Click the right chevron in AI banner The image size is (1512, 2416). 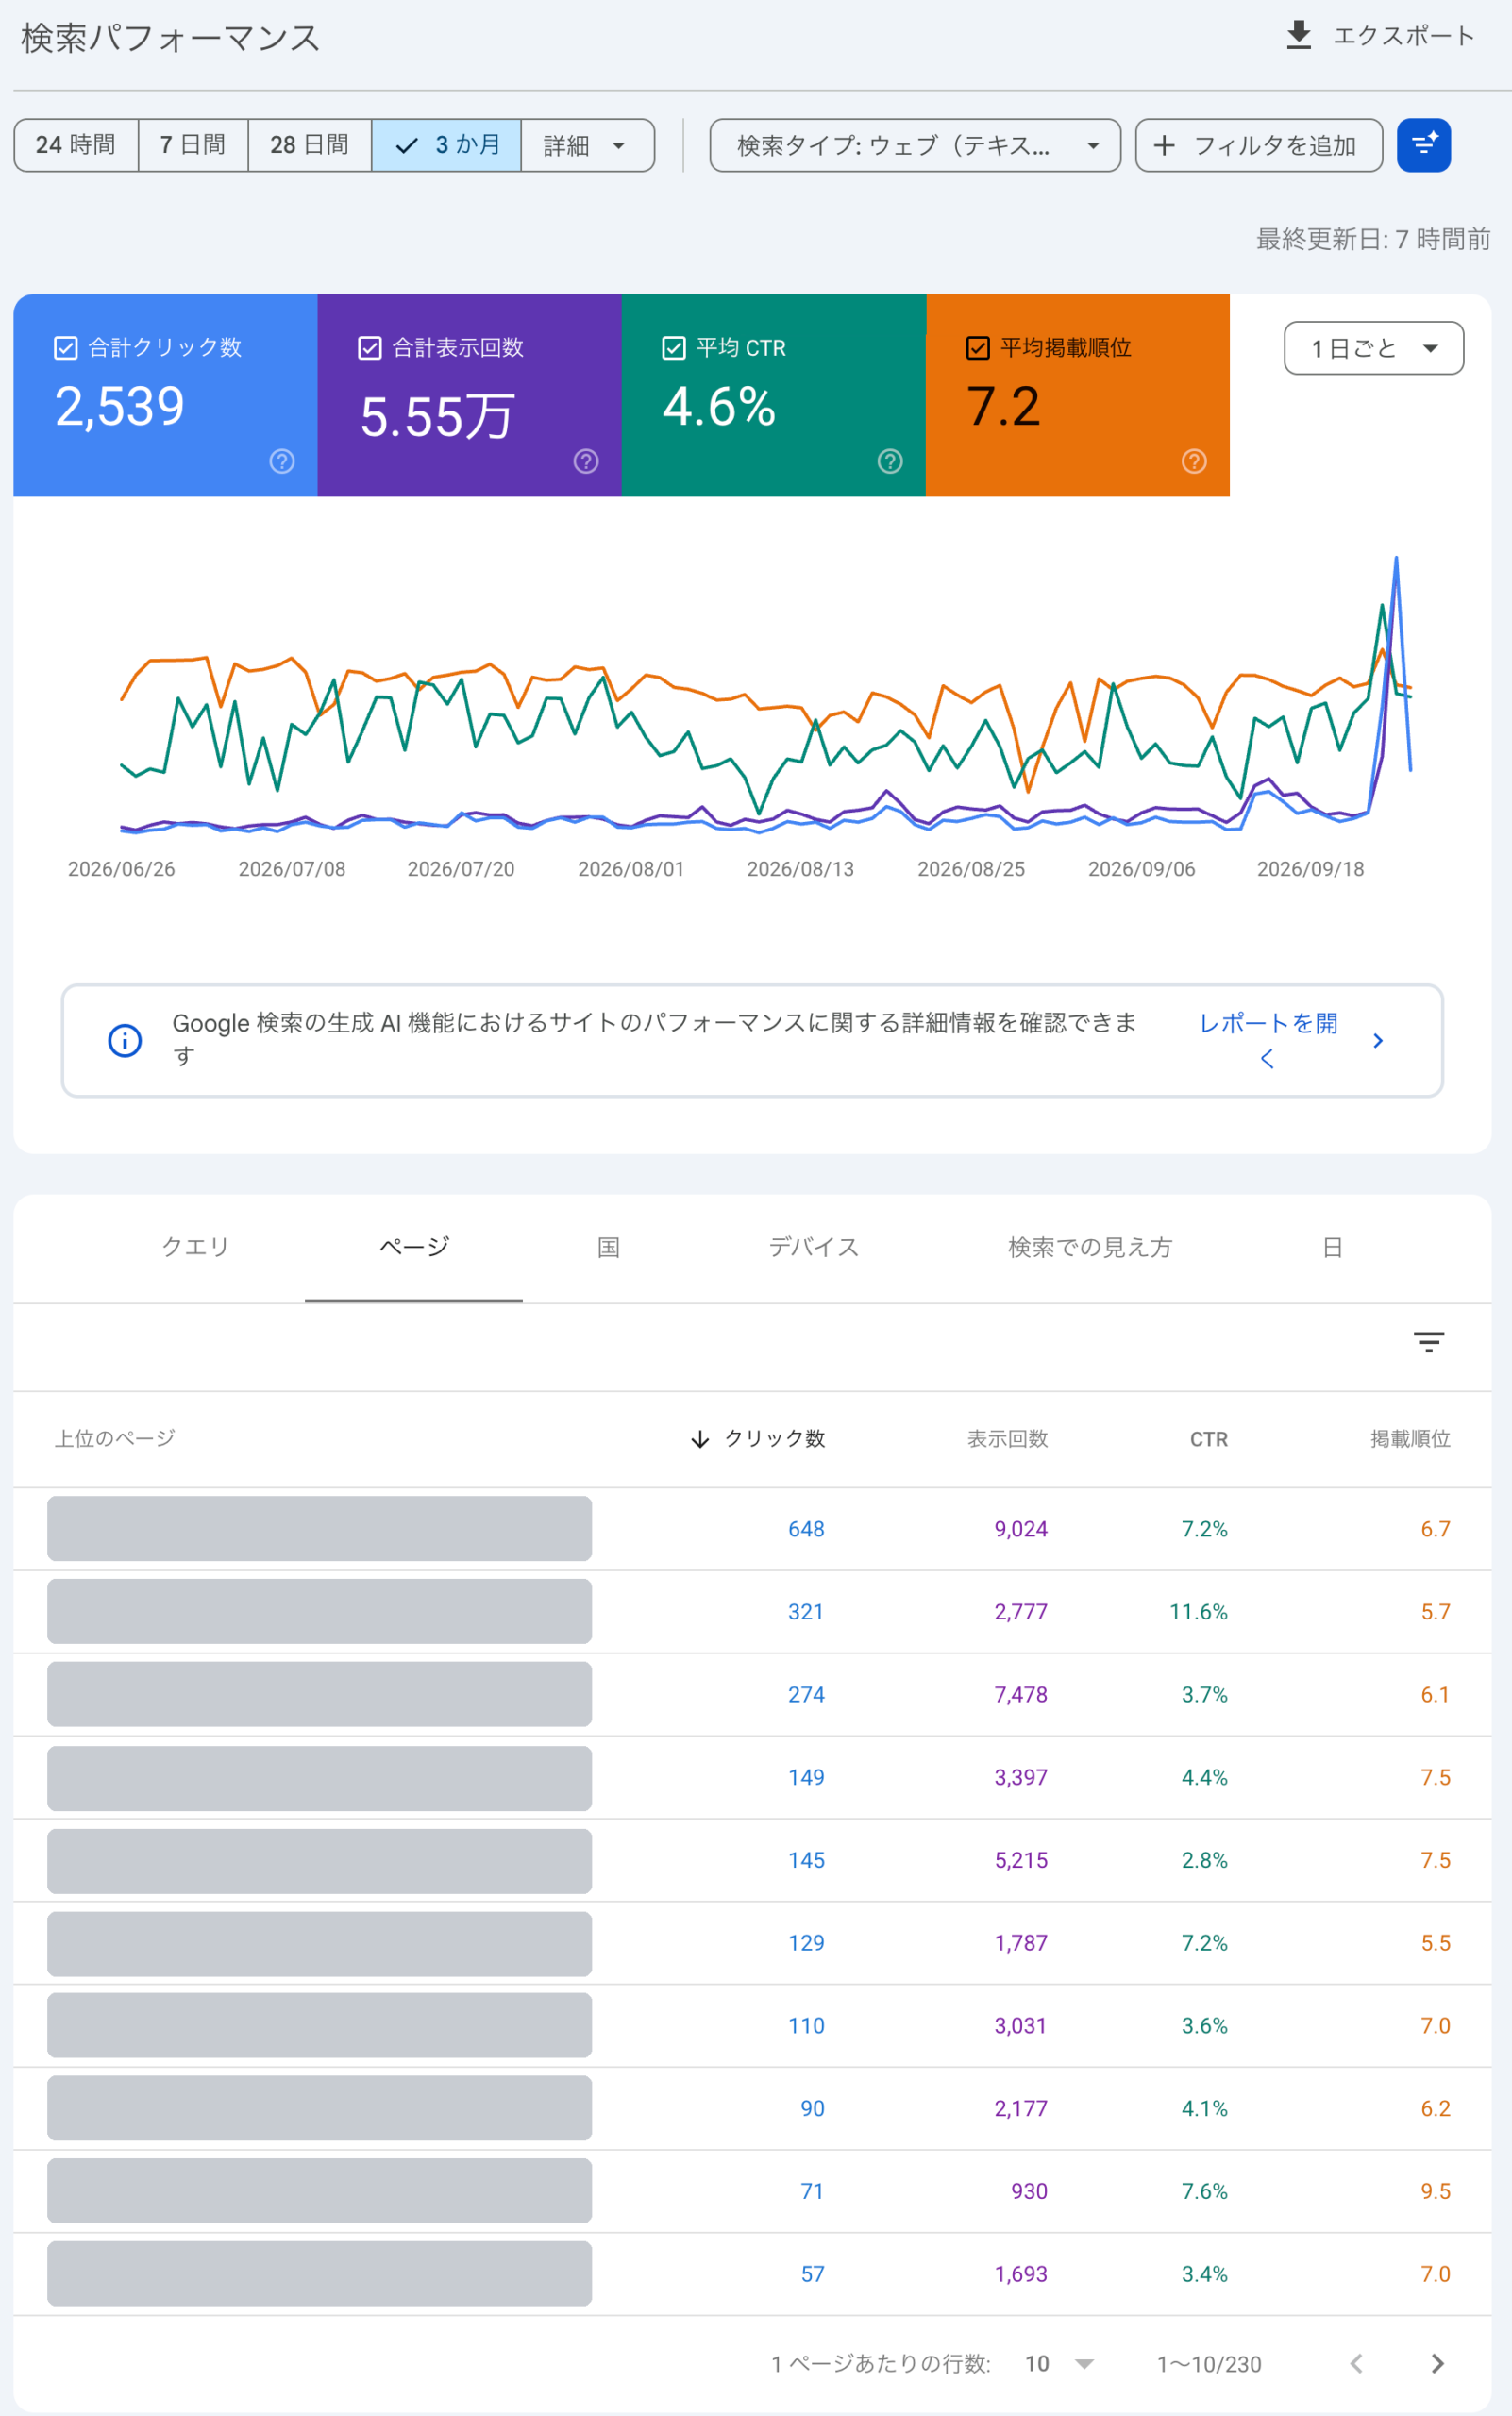(x=1378, y=1040)
